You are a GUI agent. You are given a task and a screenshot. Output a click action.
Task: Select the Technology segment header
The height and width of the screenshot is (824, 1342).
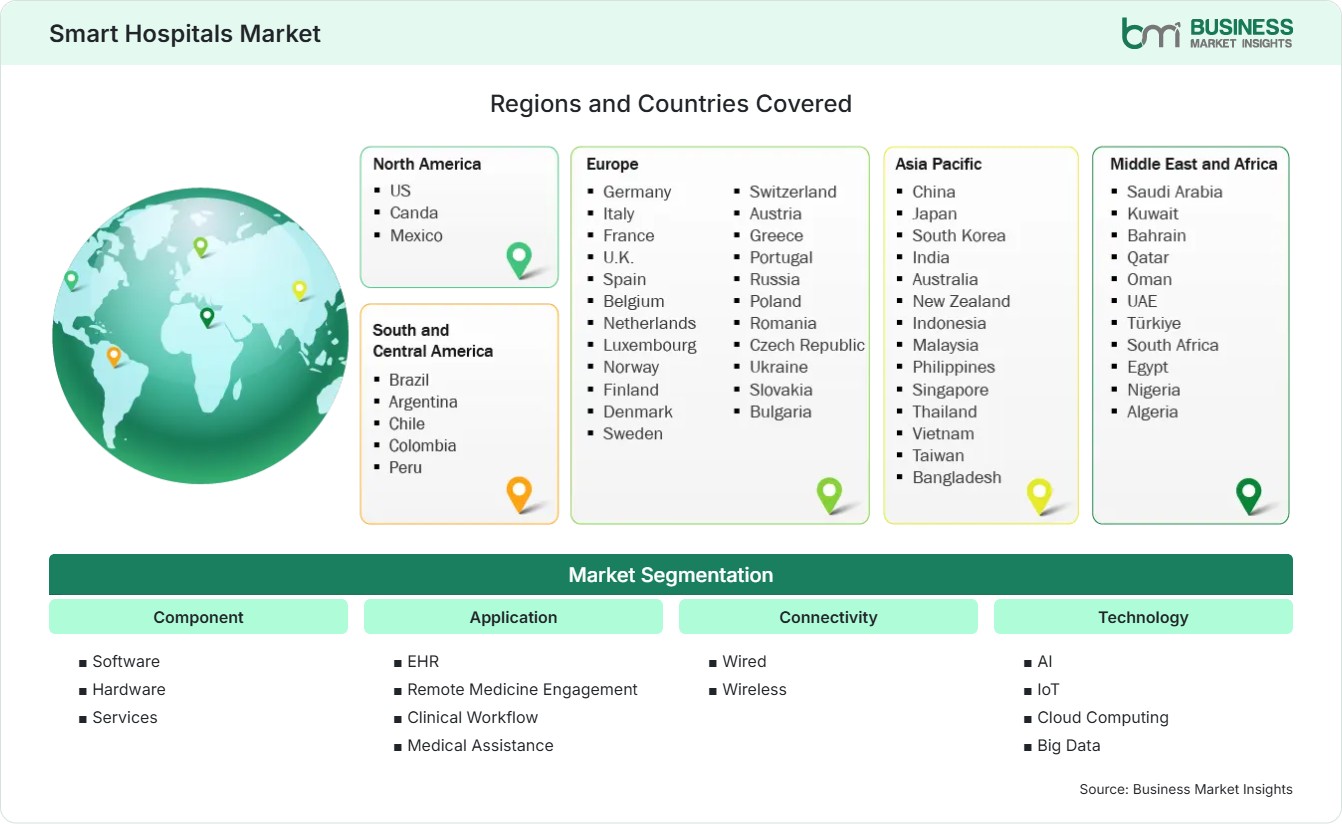[x=1143, y=617]
